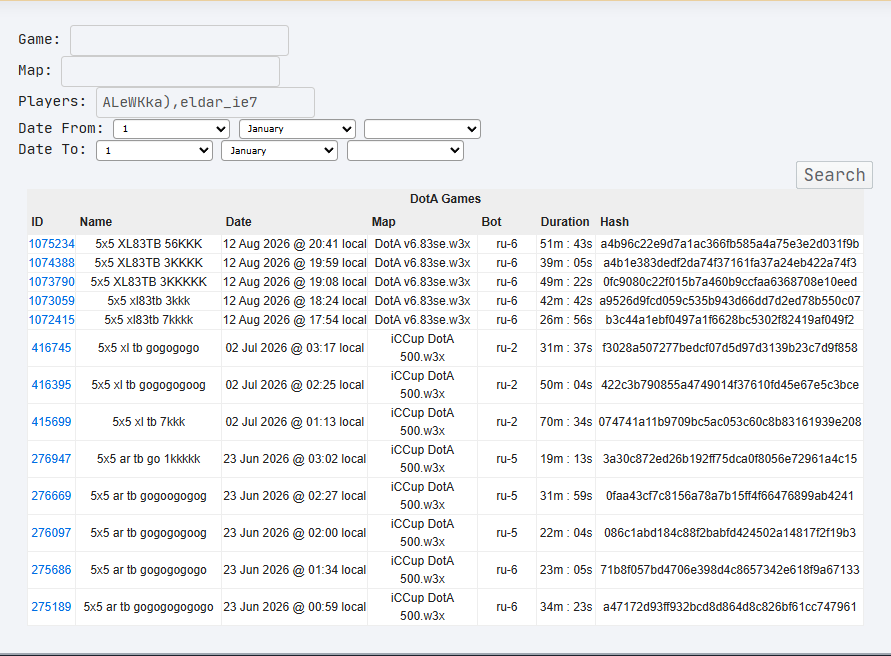Expand the Date To day dropdown

point(155,151)
